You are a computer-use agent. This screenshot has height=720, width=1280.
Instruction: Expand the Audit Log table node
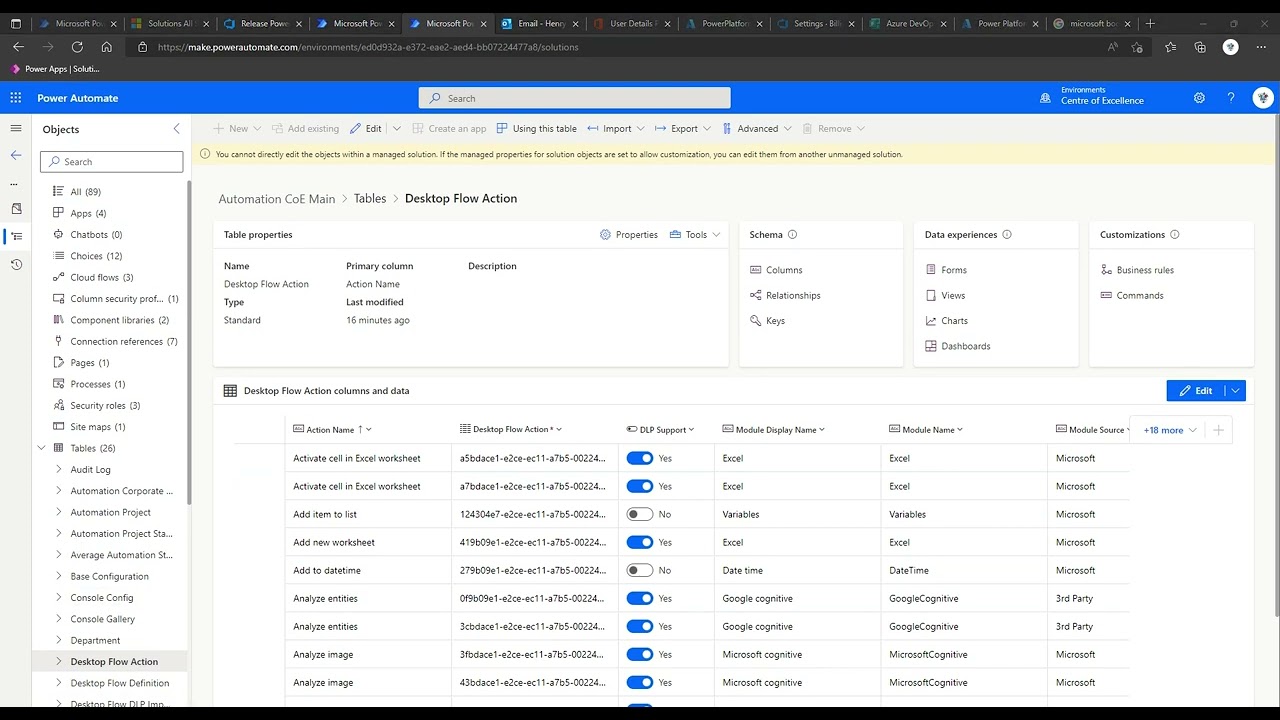pos(59,469)
